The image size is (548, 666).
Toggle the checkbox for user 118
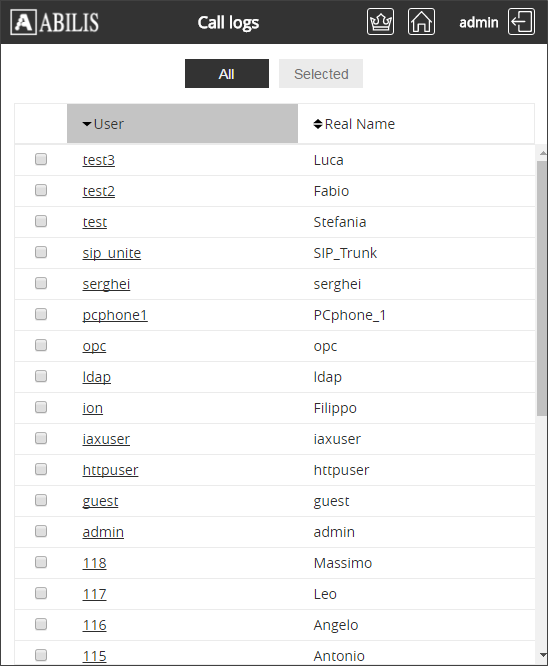pyautogui.click(x=41, y=562)
